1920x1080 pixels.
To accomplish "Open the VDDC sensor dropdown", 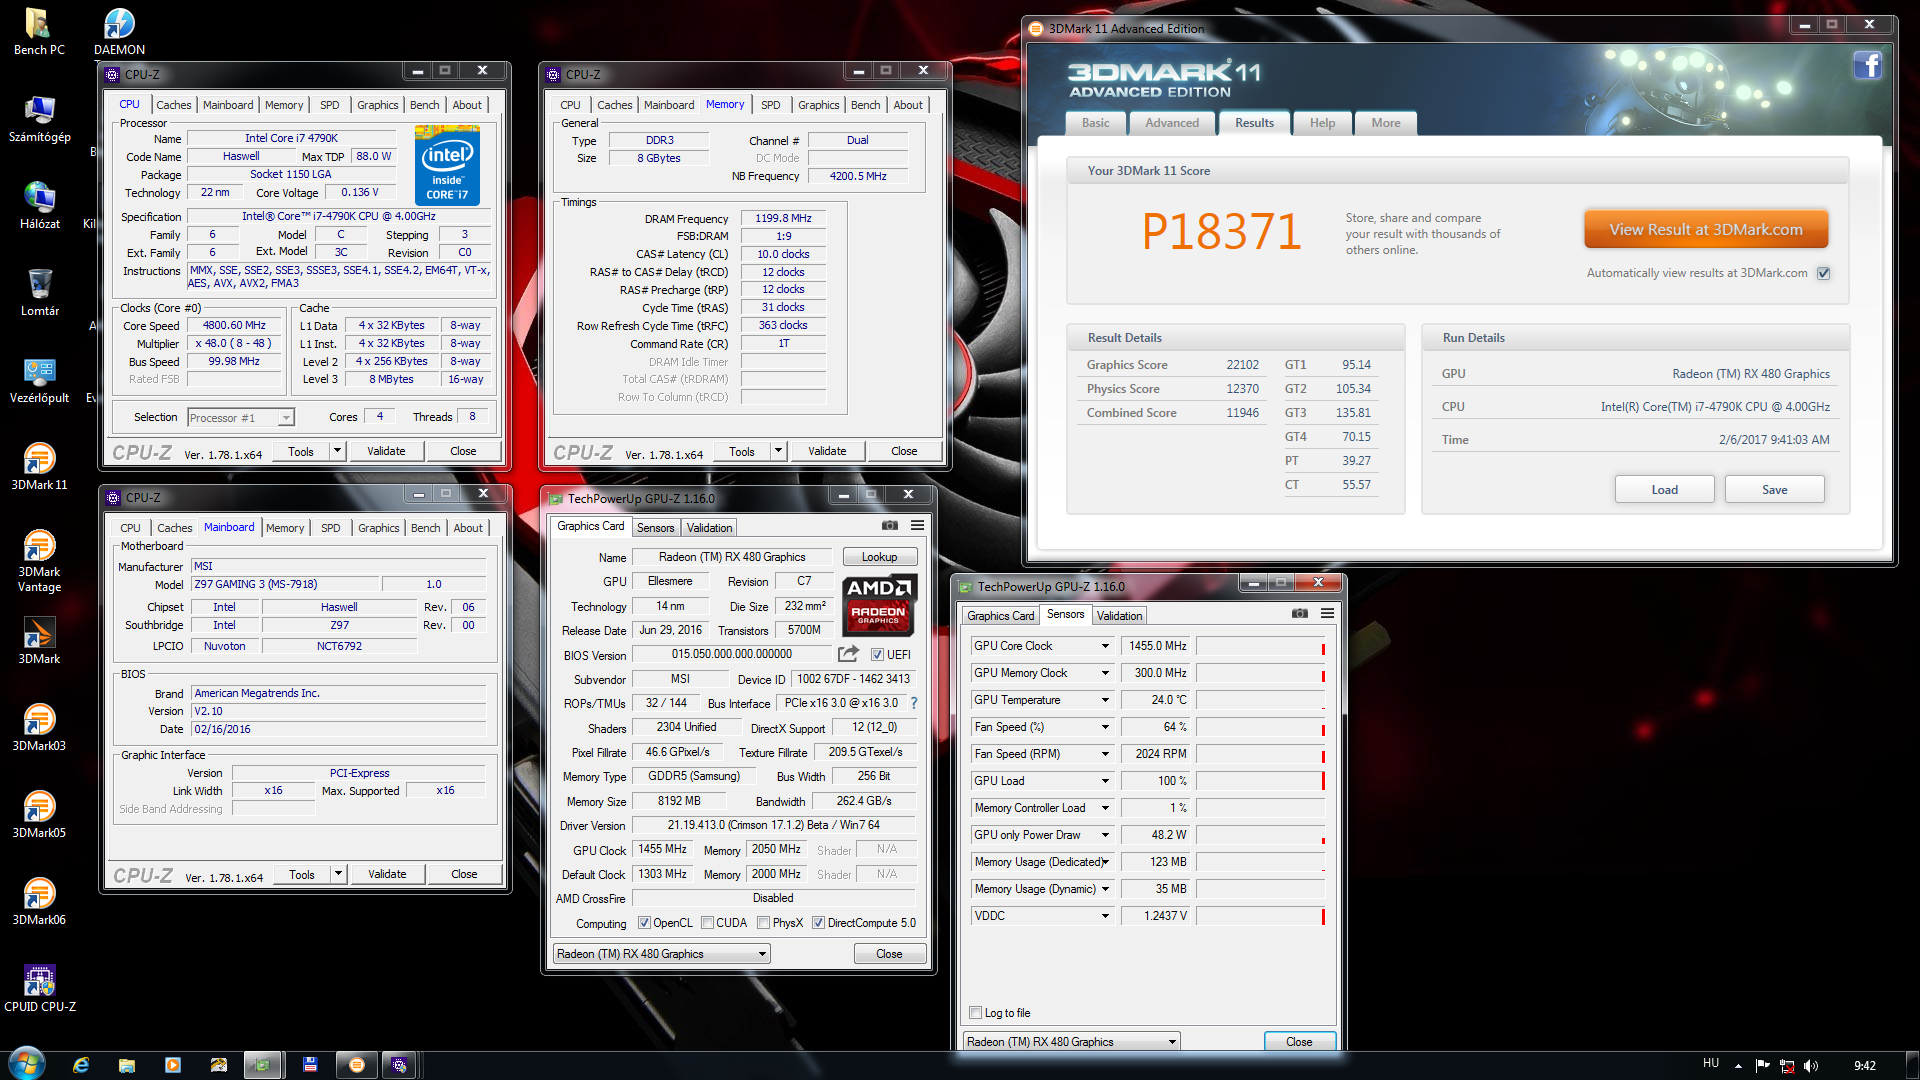I will pos(1105,916).
